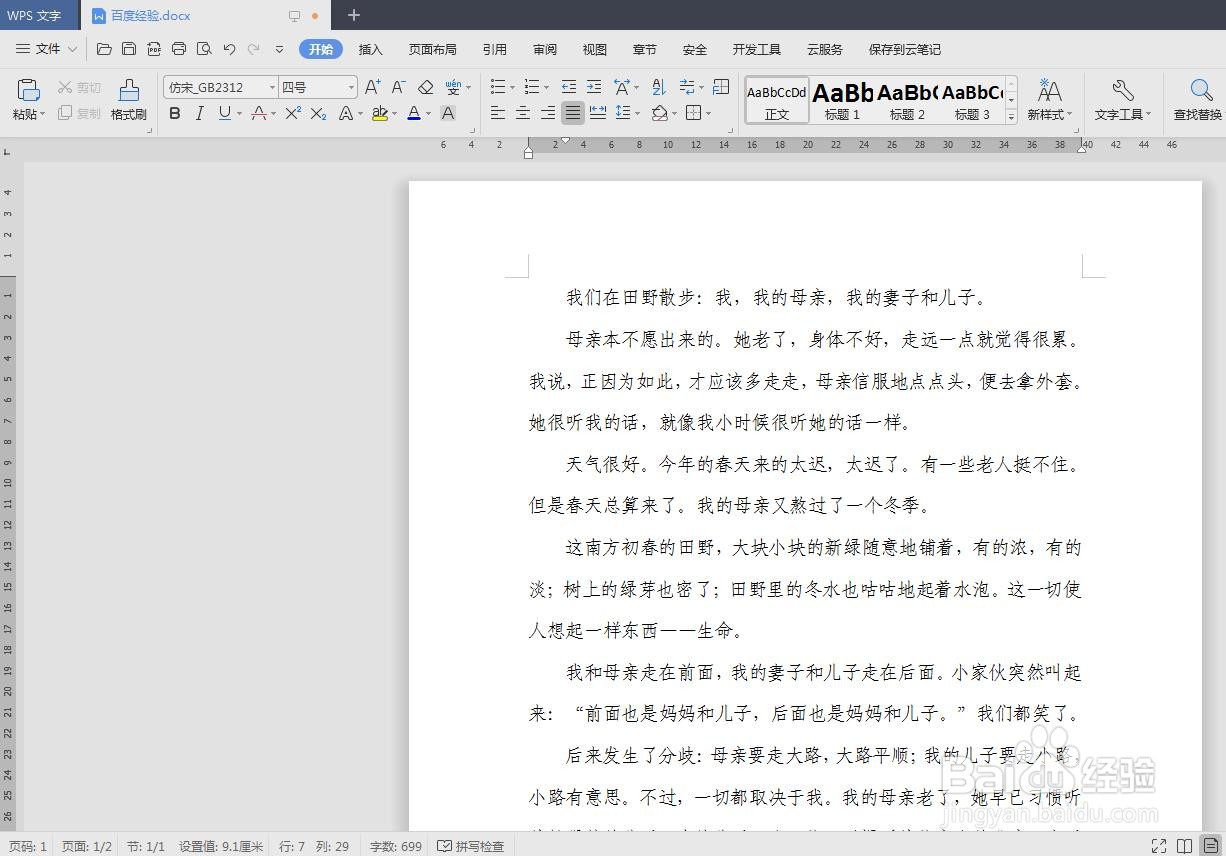Screen dimensions: 1226x856
Task: Align text left
Action: pyautogui.click(x=497, y=114)
